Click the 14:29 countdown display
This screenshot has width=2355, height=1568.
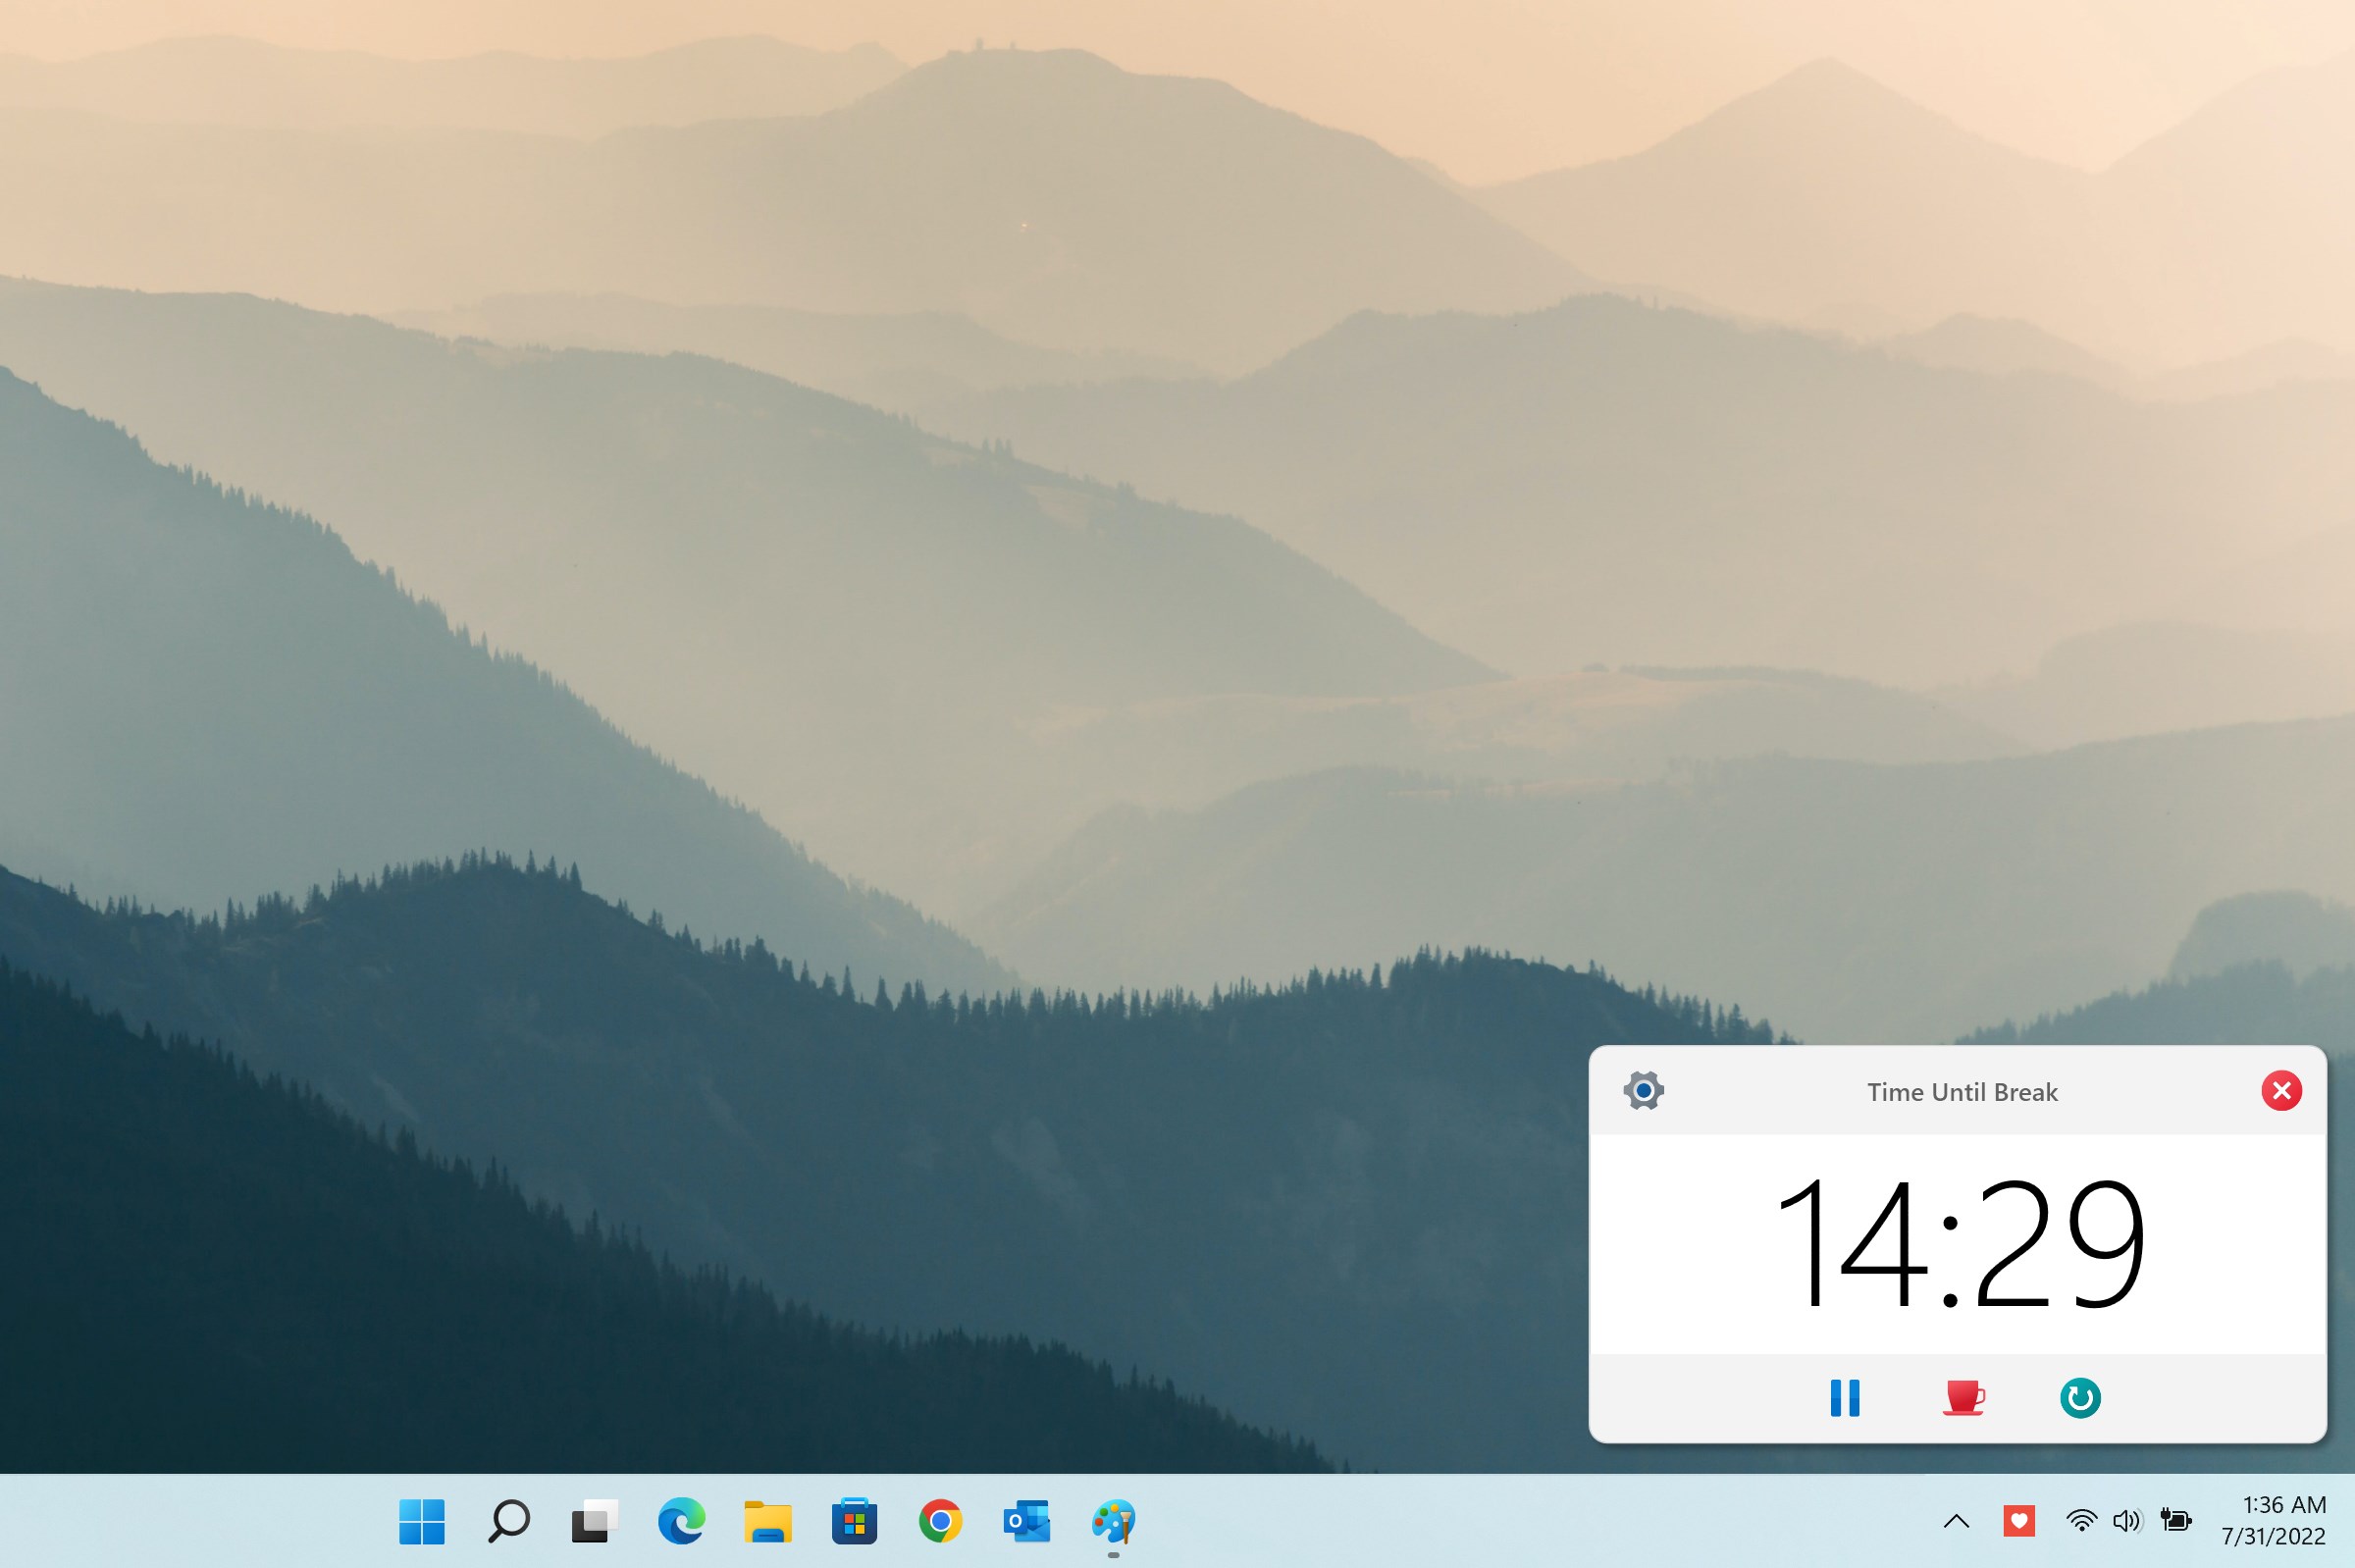[x=1958, y=1243]
